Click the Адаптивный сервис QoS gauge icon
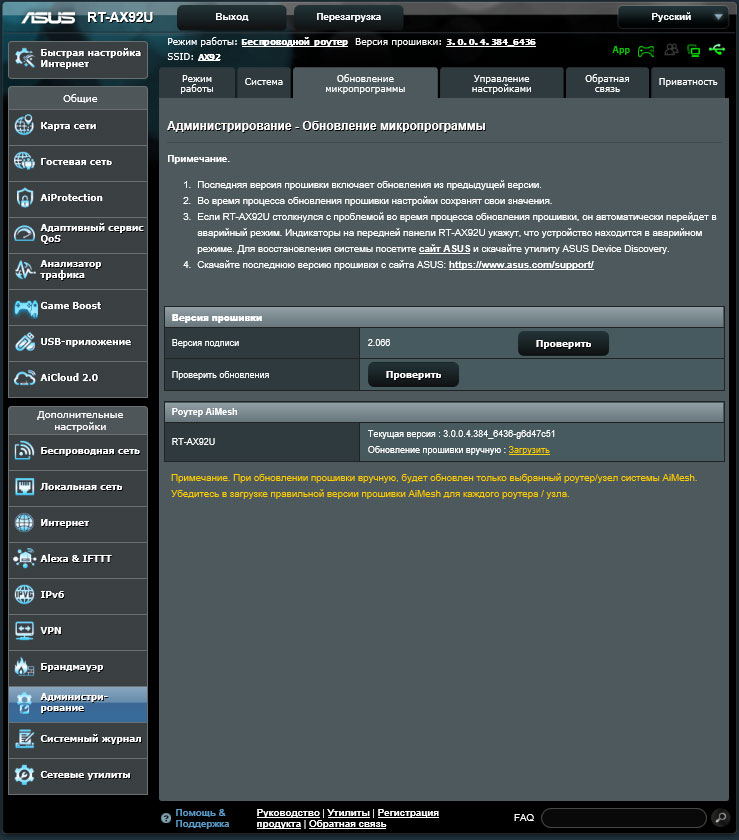This screenshot has width=739, height=840. point(25,234)
